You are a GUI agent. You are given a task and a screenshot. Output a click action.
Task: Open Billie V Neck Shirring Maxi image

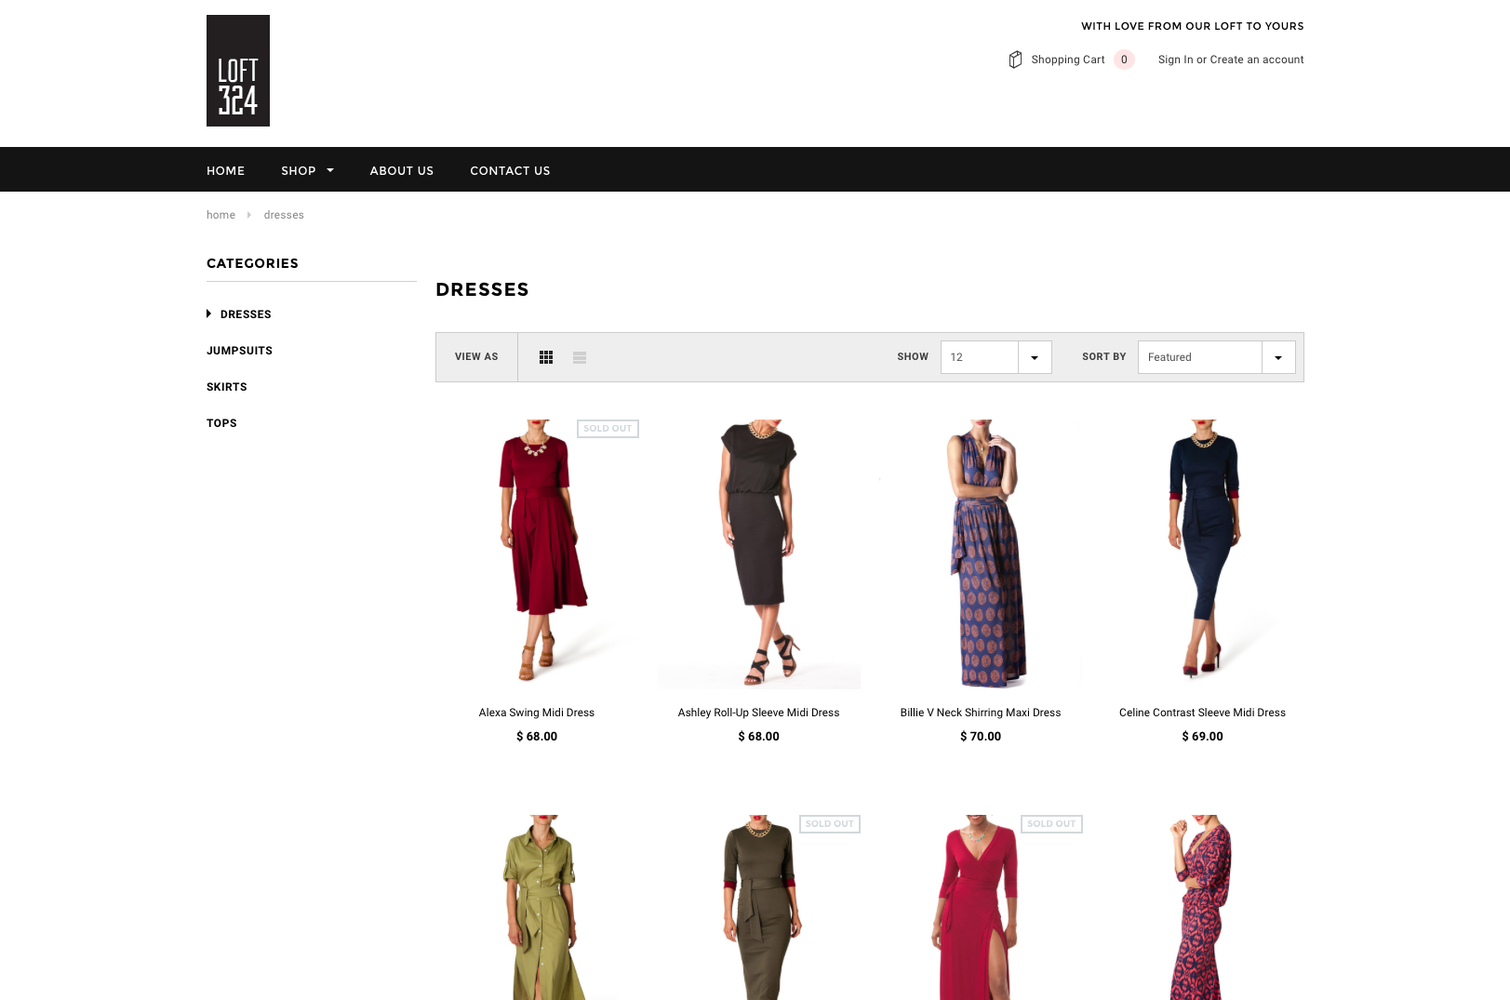[x=981, y=553]
